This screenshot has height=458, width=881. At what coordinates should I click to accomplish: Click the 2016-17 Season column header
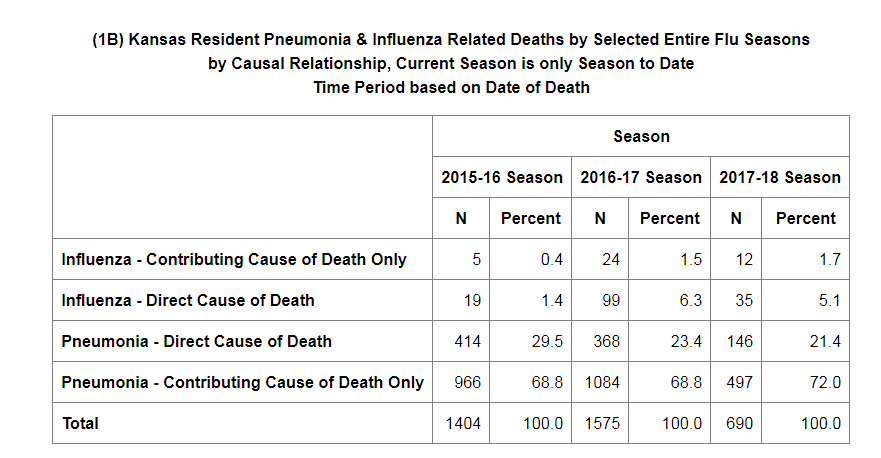[641, 177]
